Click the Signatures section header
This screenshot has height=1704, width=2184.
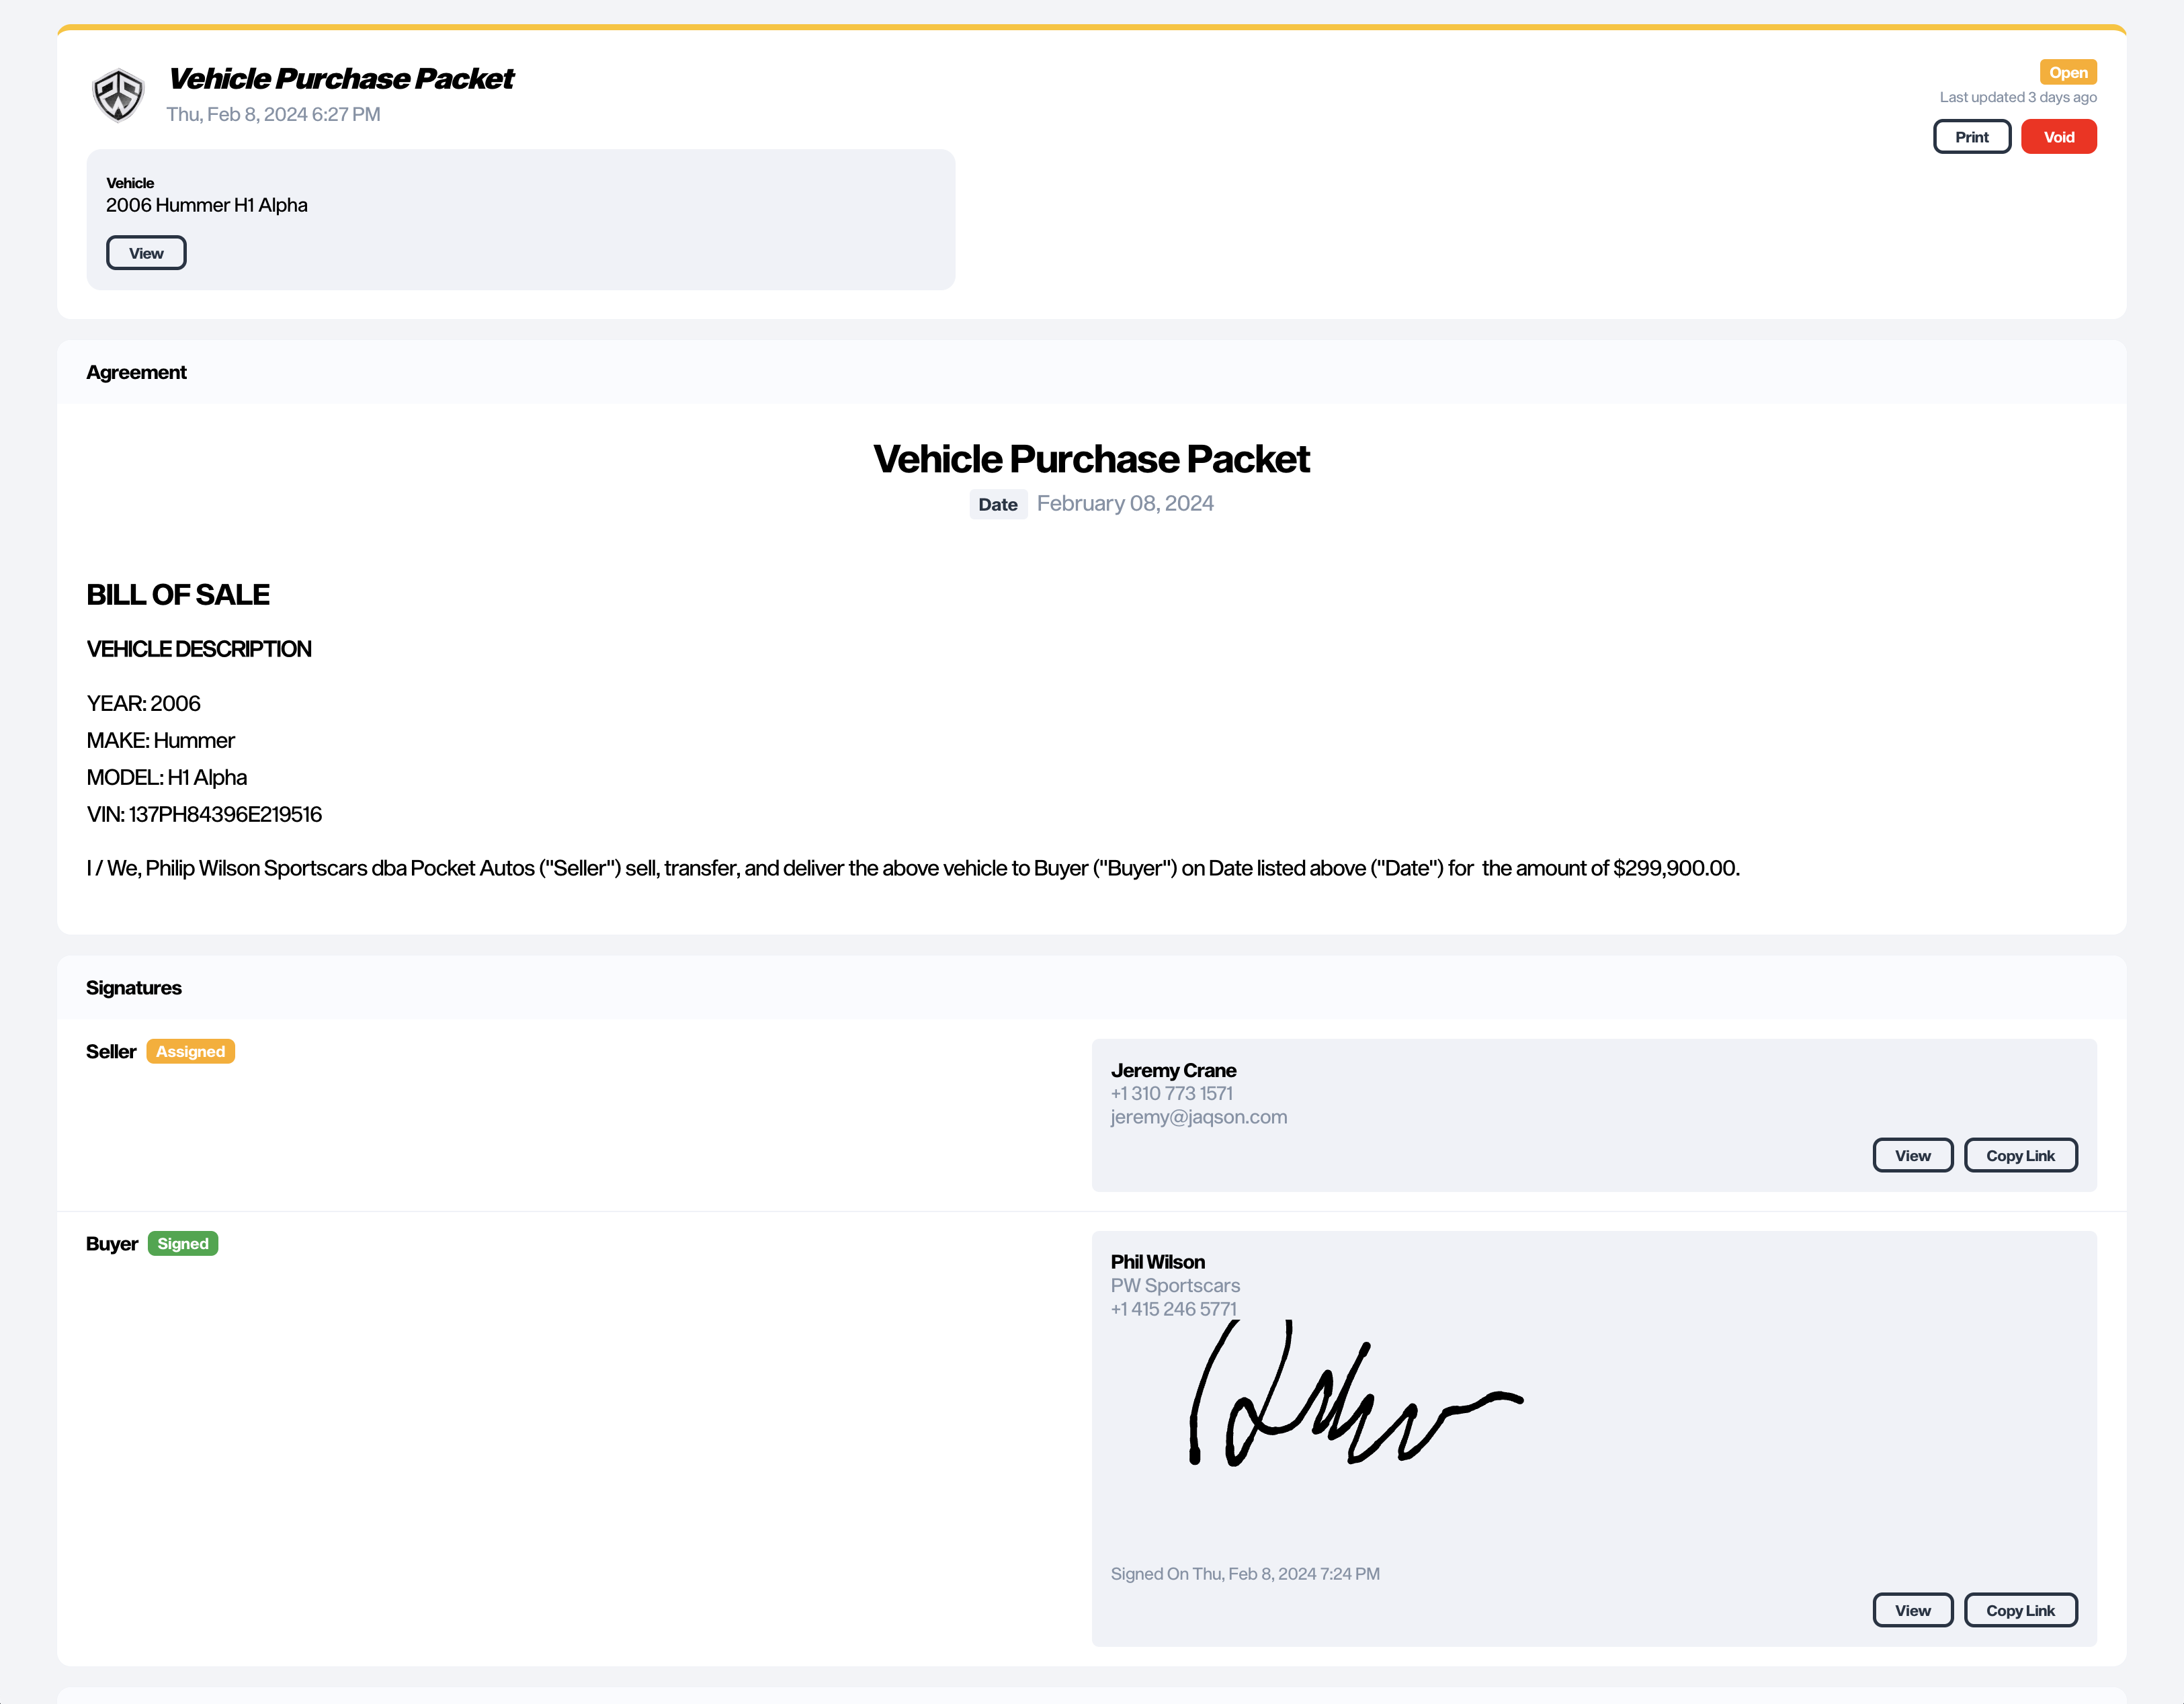(x=134, y=988)
